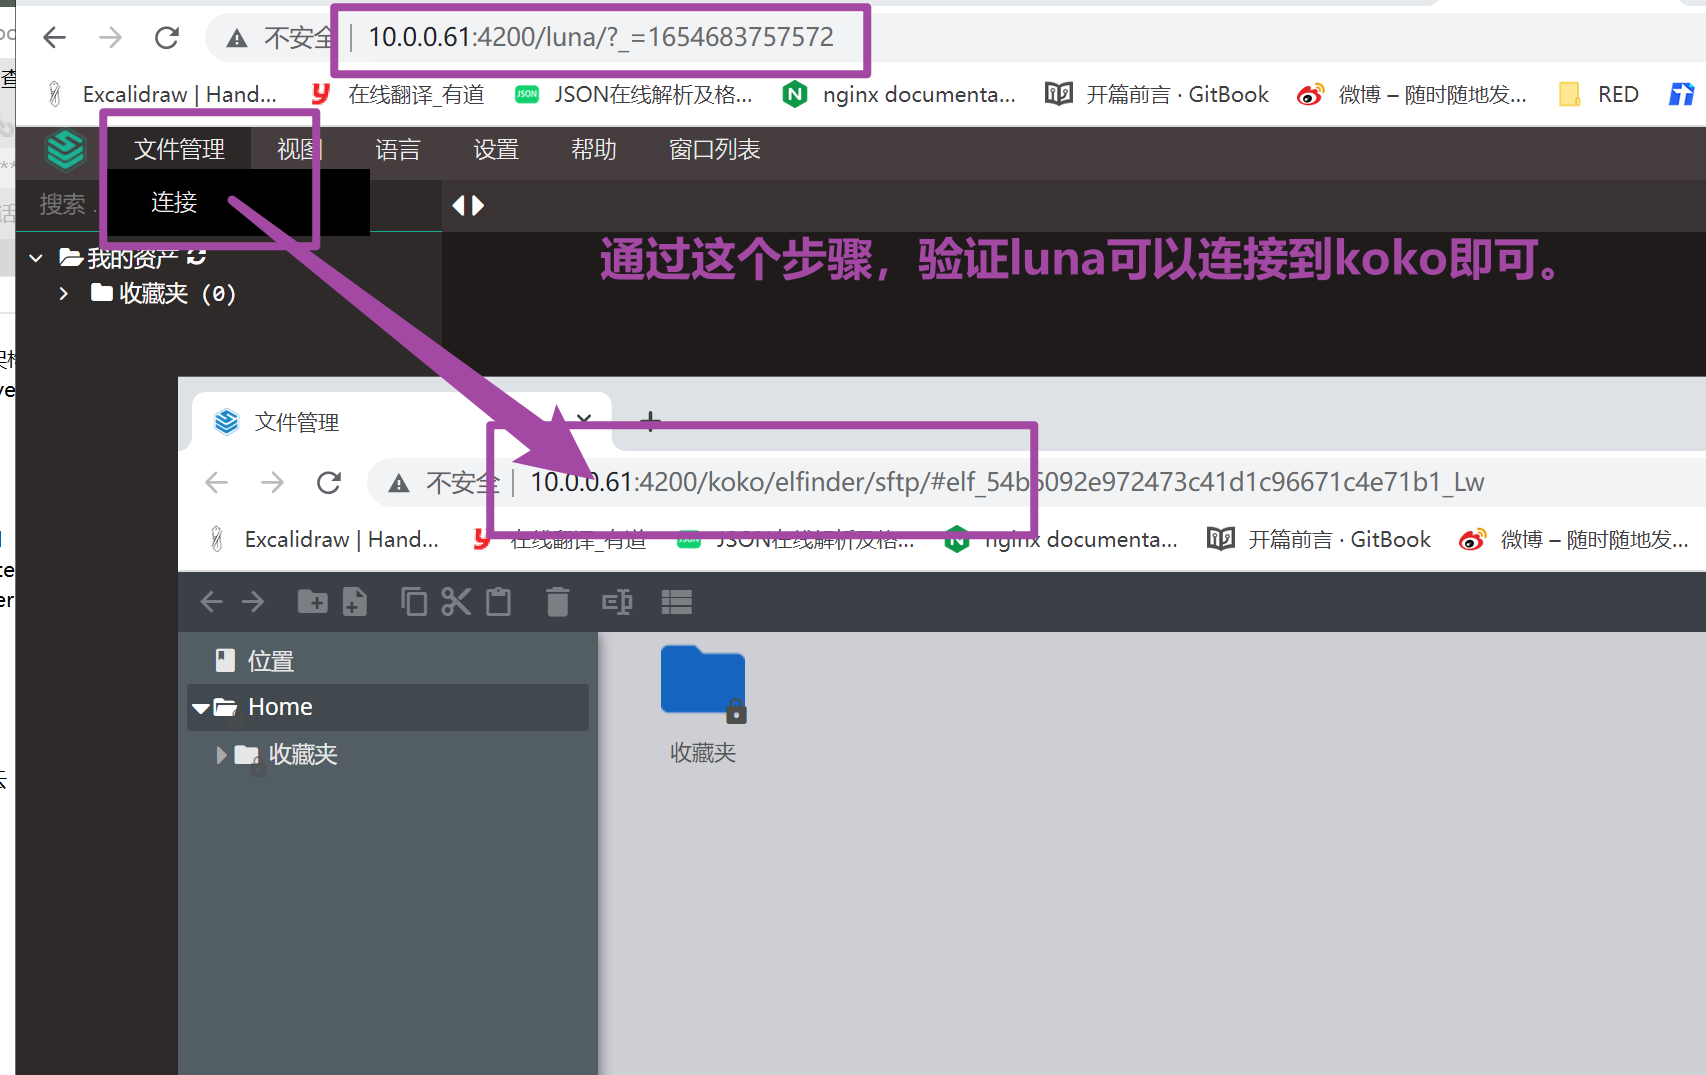Click the rename icon in elFinder toolbar

point(617,601)
